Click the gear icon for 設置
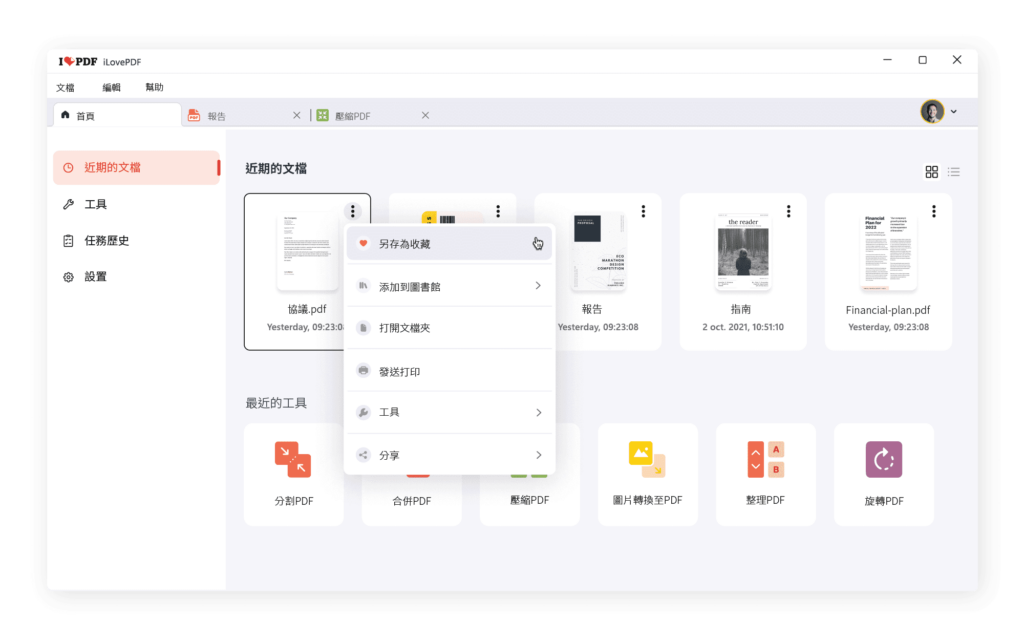The width and height of the screenshot is (1024, 642). click(68, 277)
